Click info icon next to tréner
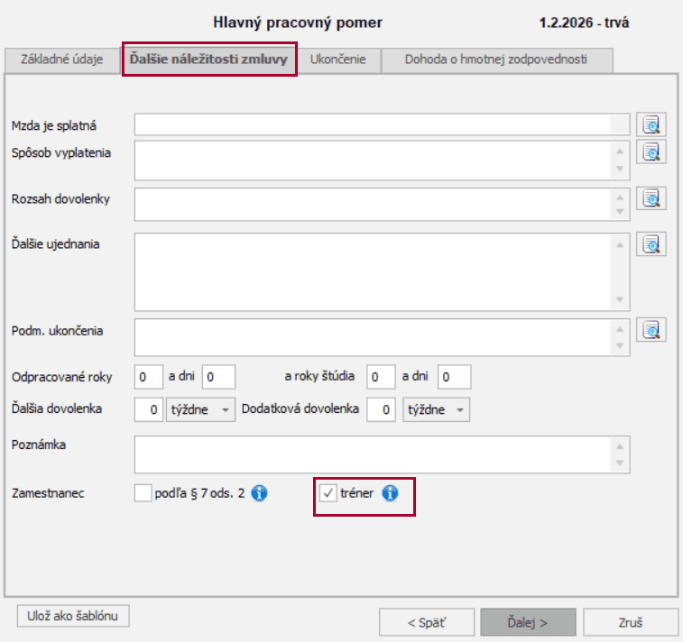 (x=390, y=493)
